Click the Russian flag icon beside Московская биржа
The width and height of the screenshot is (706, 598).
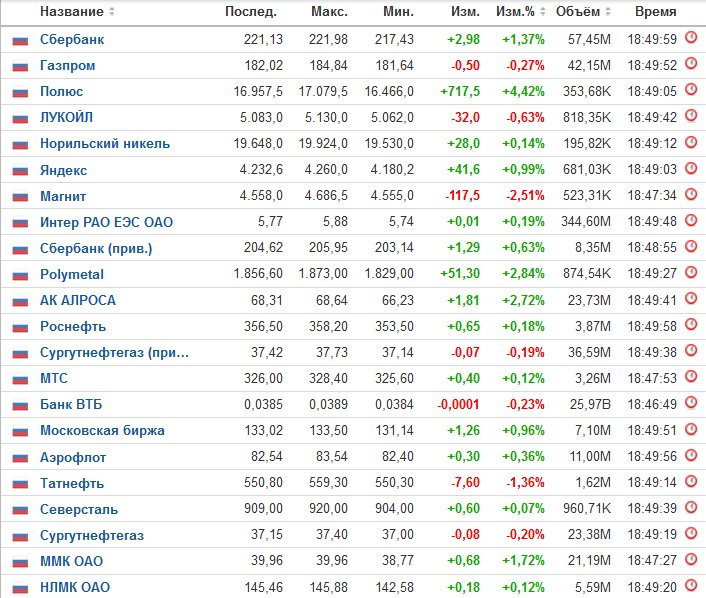coord(20,432)
